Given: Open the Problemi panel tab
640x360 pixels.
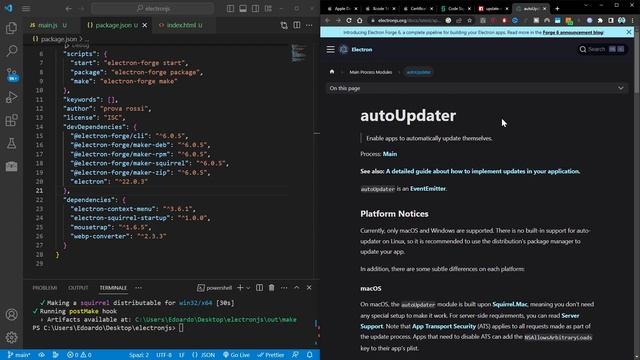Looking at the screenshot, I should coord(45,288).
